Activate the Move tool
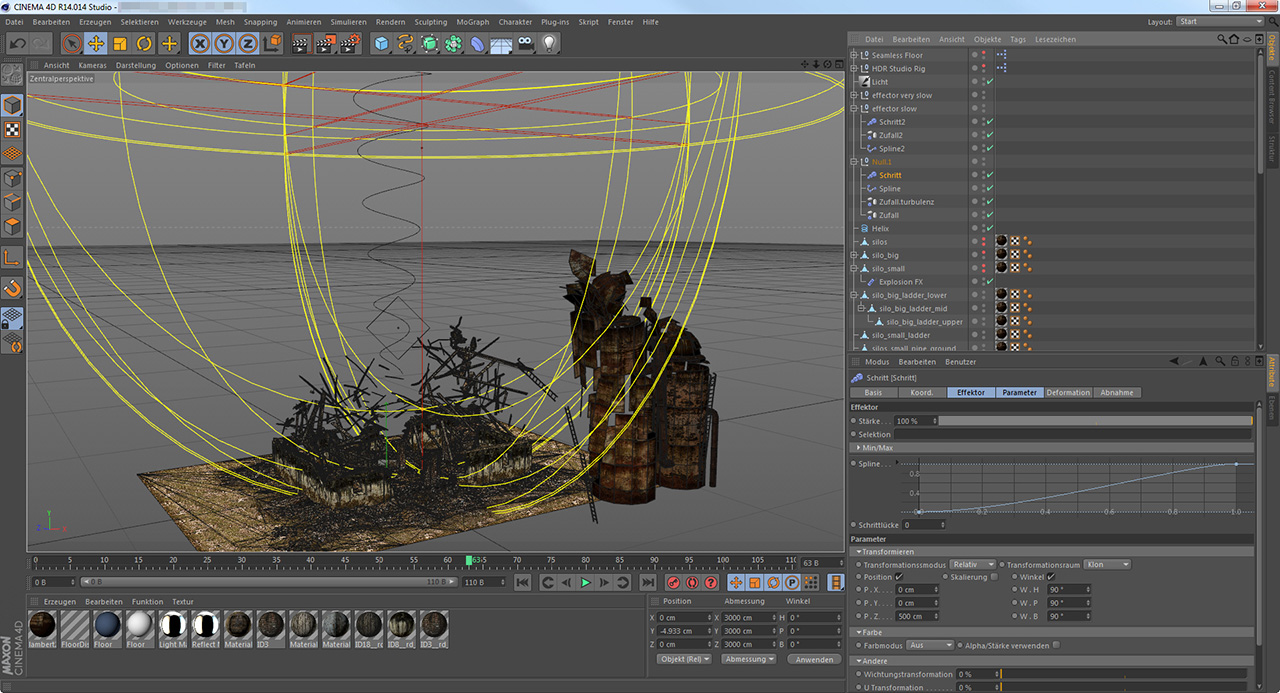This screenshot has height=693, width=1280. point(96,43)
